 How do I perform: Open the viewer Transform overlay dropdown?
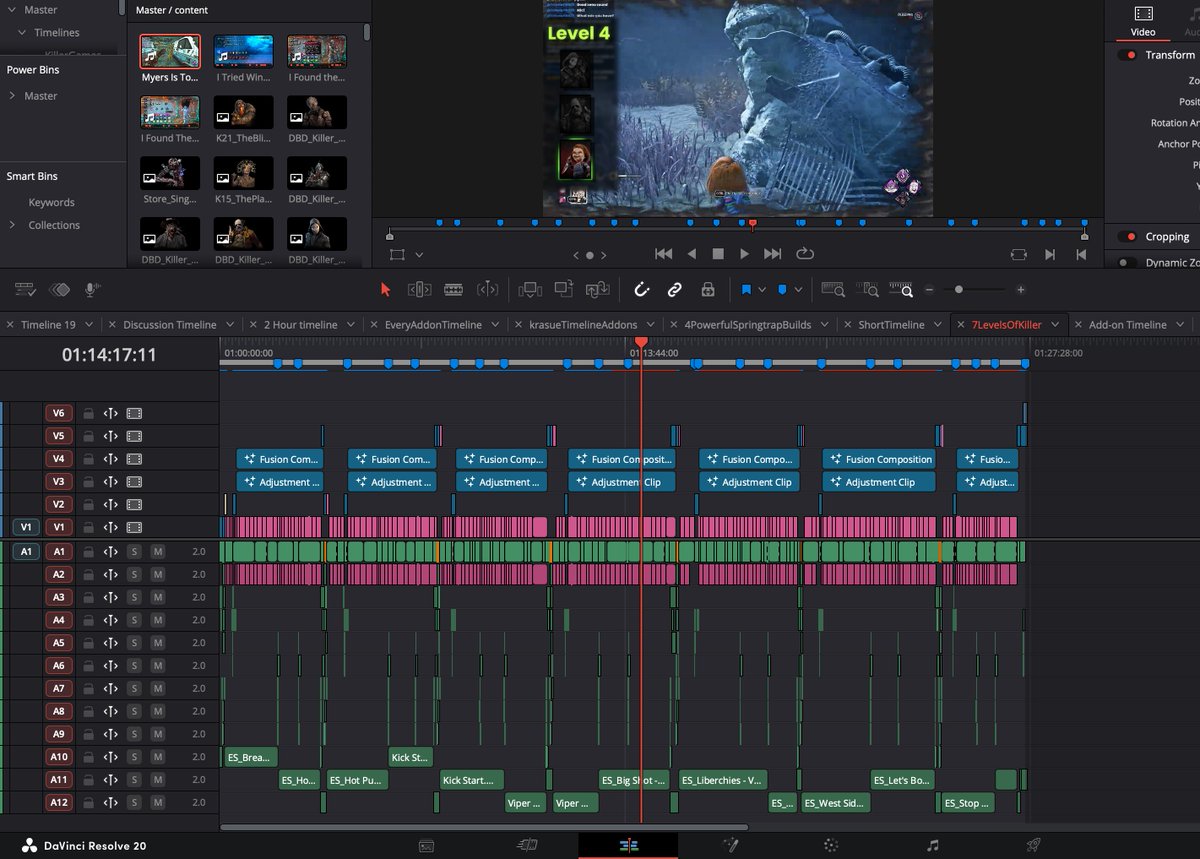point(419,255)
